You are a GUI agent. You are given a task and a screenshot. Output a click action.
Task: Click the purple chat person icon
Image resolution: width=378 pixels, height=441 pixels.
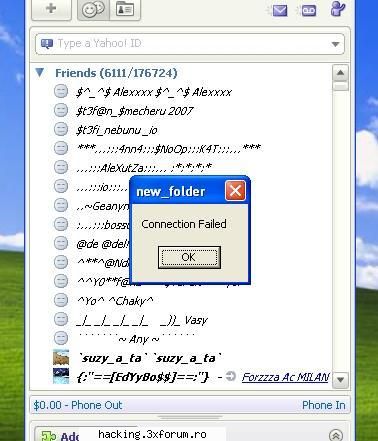[338, 8]
